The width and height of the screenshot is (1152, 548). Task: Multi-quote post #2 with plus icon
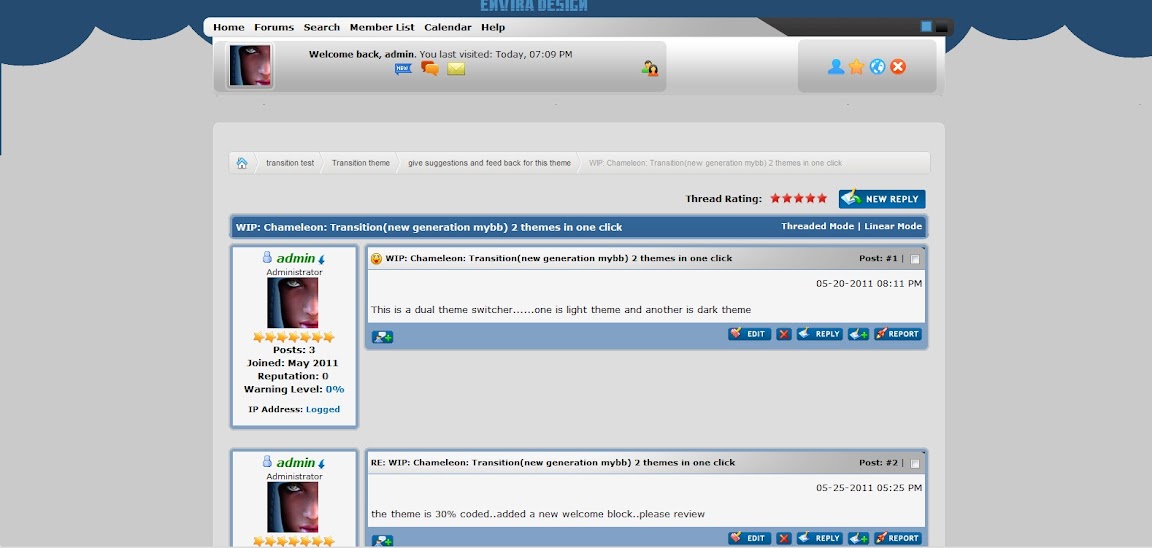coord(858,538)
